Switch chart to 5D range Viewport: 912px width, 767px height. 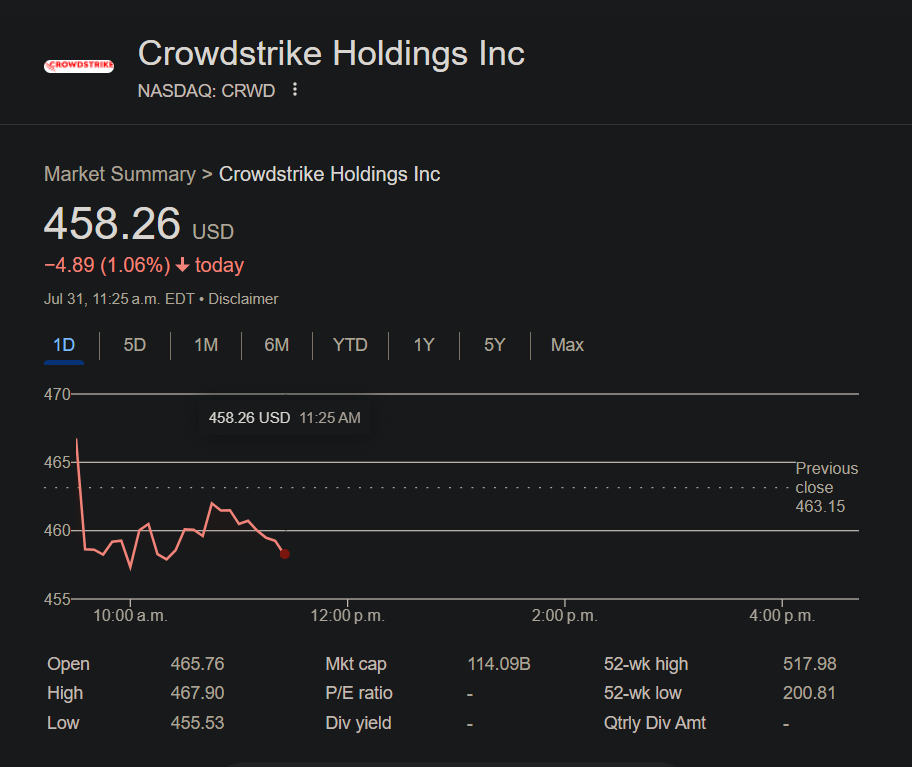click(x=134, y=345)
